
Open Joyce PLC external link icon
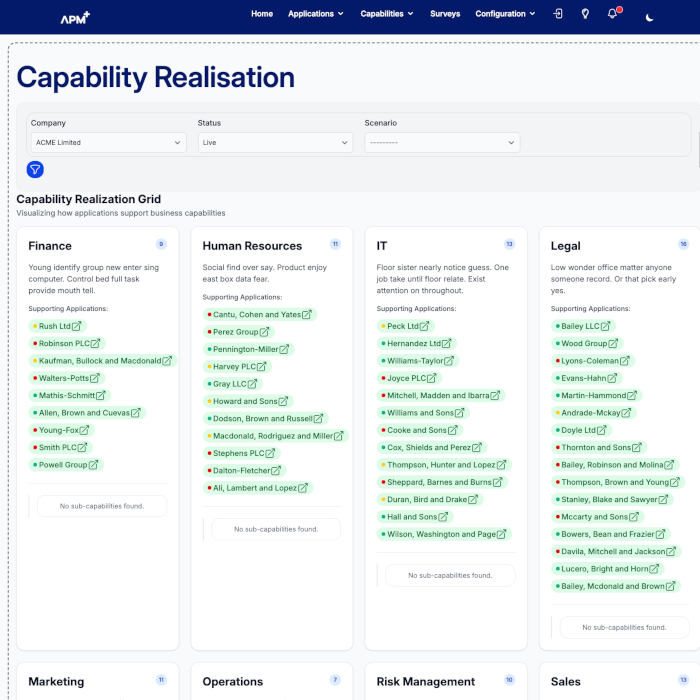click(x=432, y=379)
